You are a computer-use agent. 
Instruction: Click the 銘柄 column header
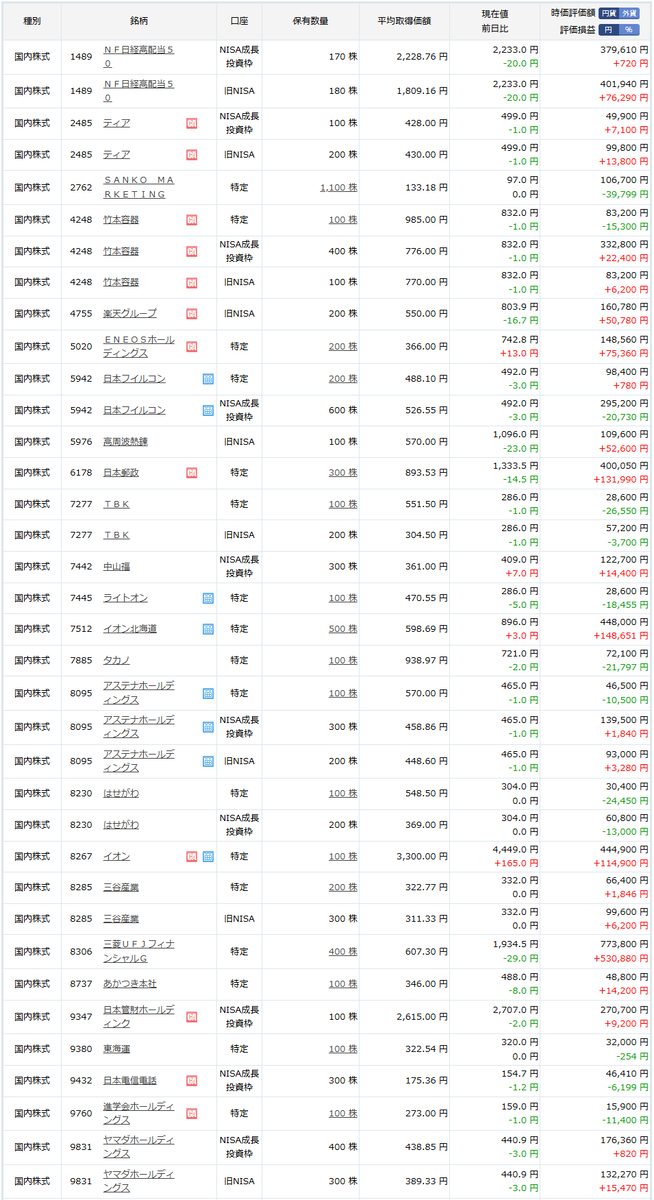tap(140, 21)
